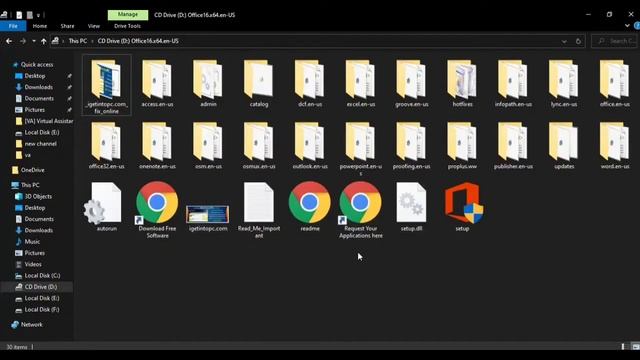Screen dimensions: 640x360
Task: Select the access.en-us folder
Action: [157, 84]
